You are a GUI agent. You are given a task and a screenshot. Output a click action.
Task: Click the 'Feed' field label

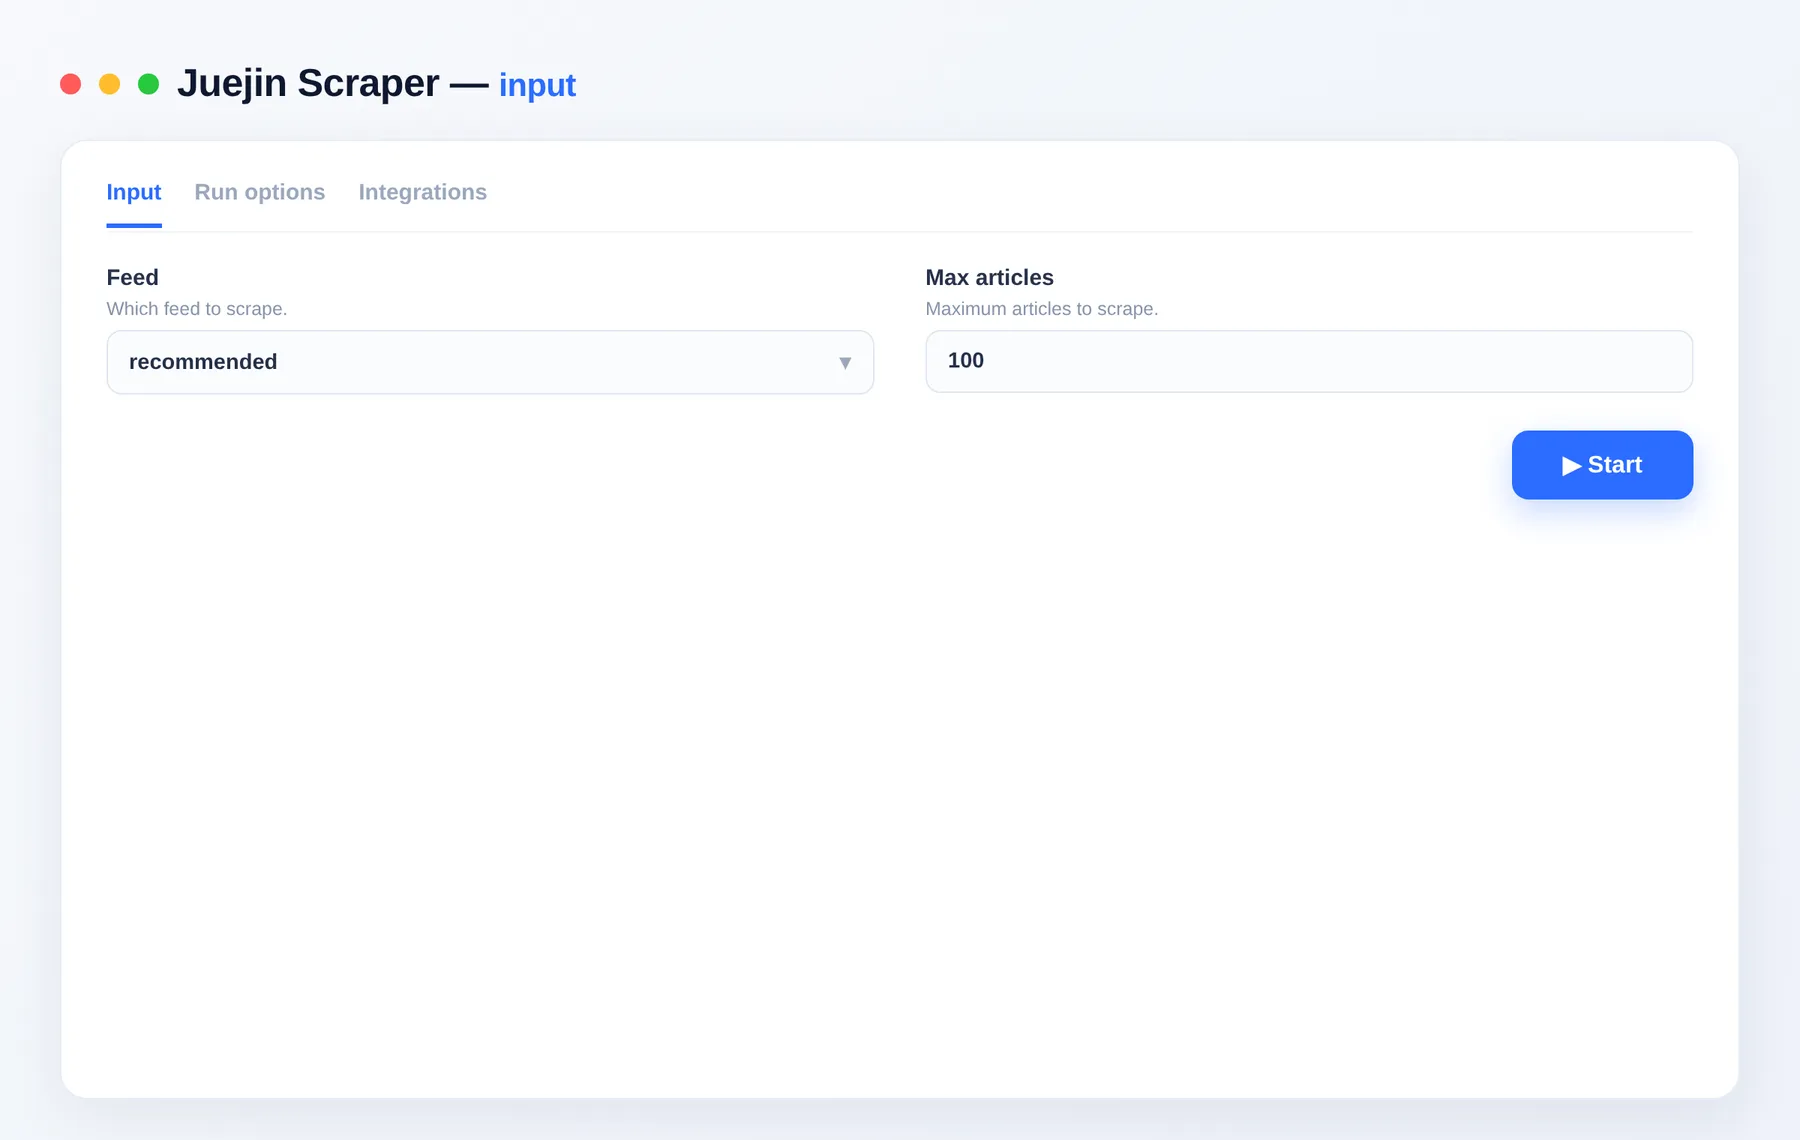132,277
